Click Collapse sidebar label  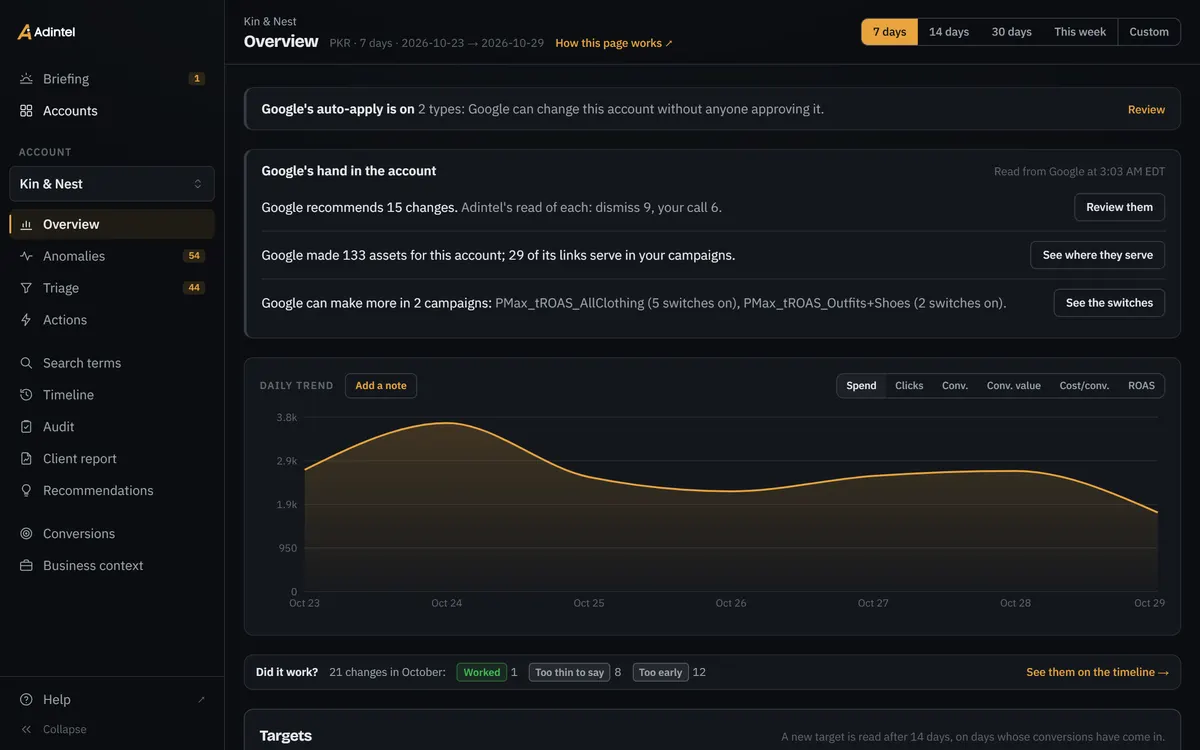[65, 730]
